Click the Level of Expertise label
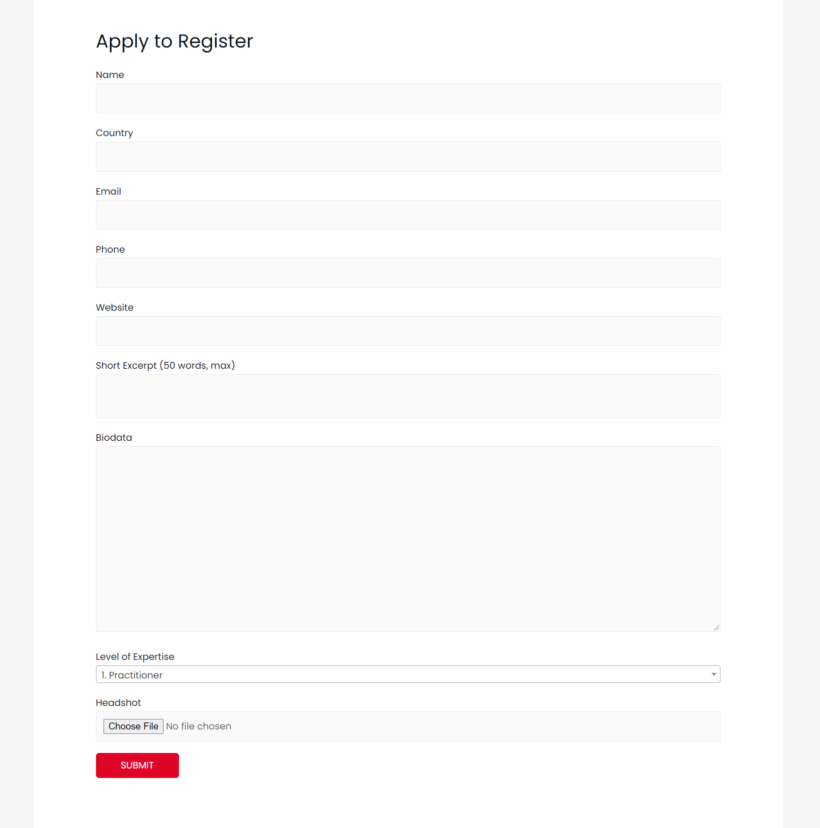 (x=135, y=656)
